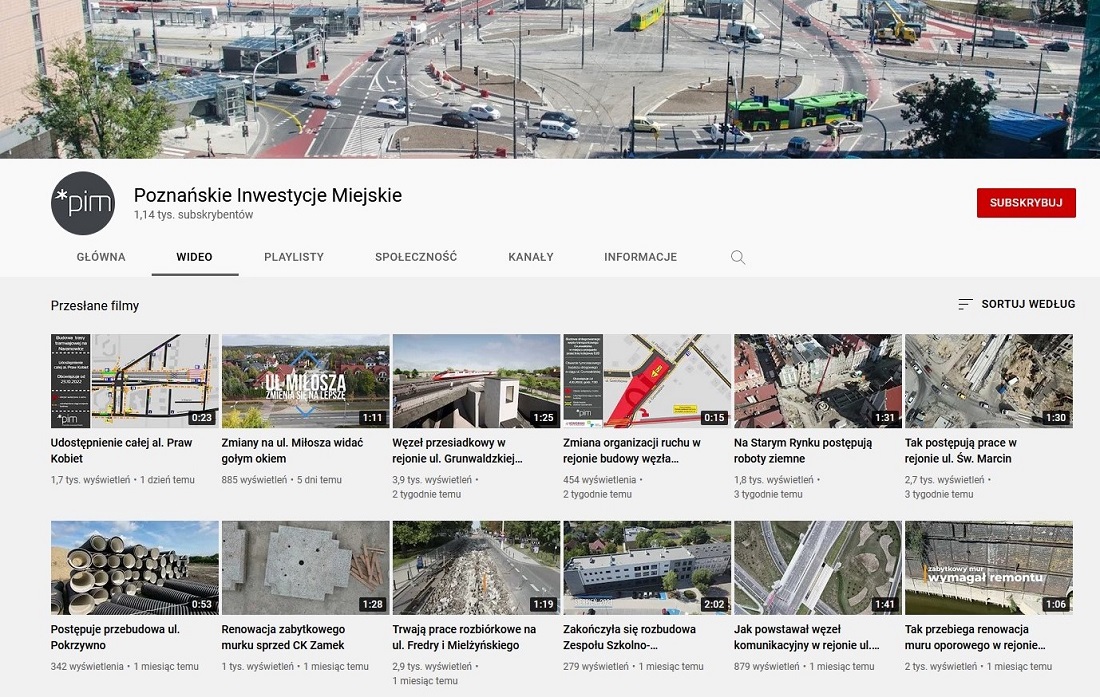The width and height of the screenshot is (1100, 697).
Task: Open 'Renowacja zabytkowego murku sprzed CK Zamek'
Action: 305,567
